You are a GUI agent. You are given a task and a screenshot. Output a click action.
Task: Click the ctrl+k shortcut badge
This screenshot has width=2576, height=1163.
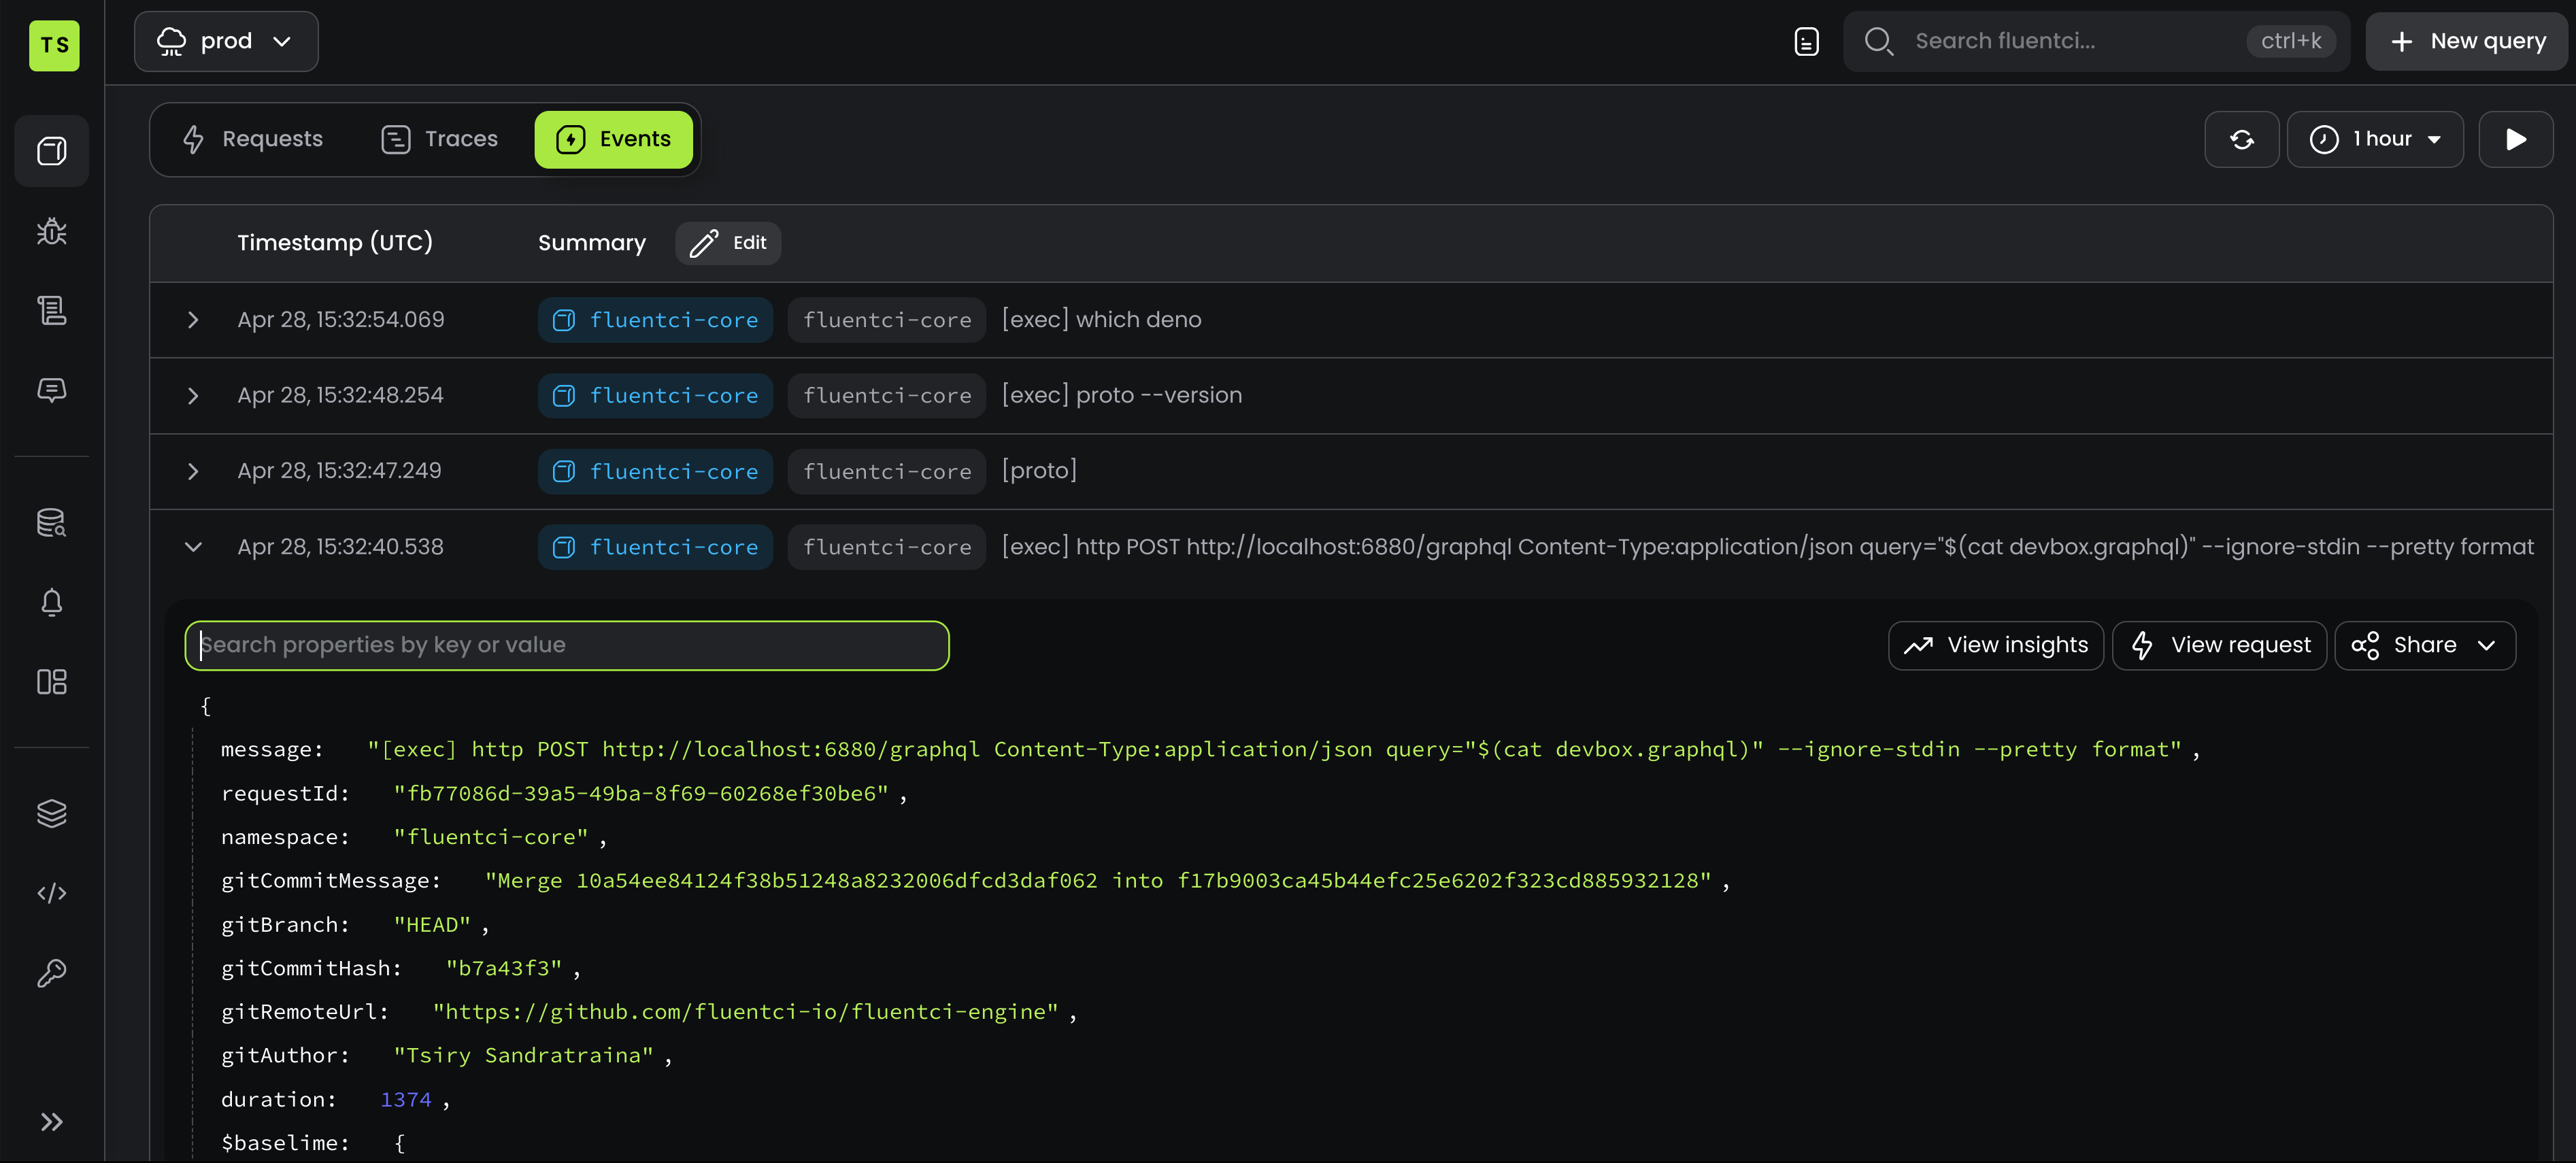point(2291,41)
